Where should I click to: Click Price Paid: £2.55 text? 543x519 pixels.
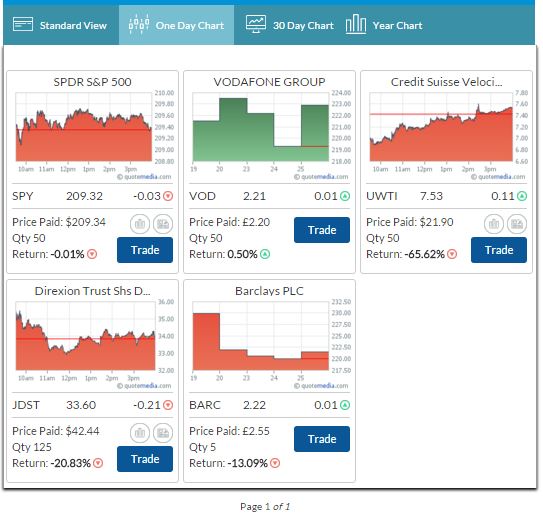pyautogui.click(x=229, y=431)
